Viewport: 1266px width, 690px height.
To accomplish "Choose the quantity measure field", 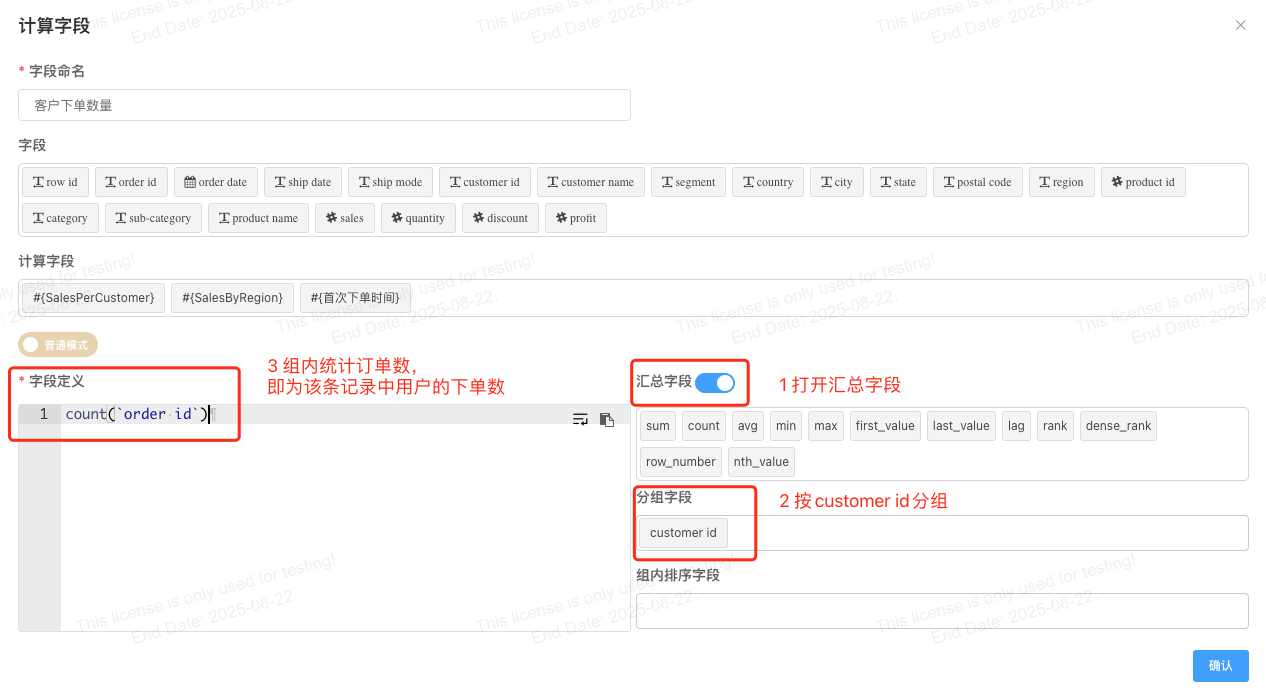I will (x=418, y=218).
